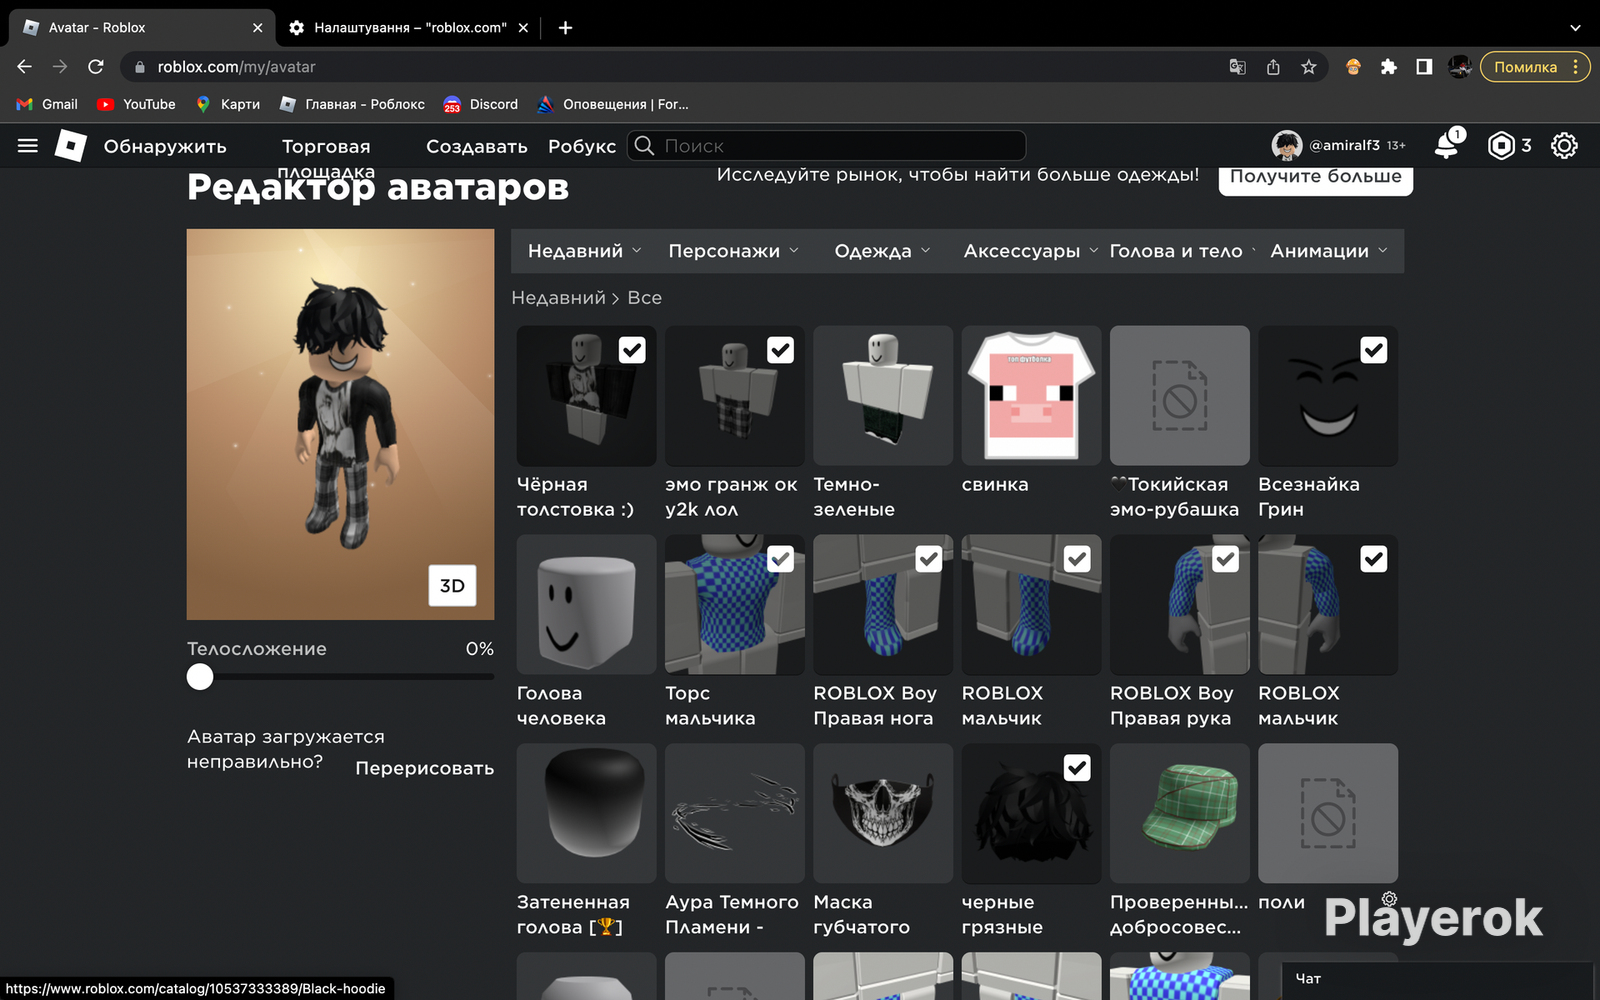Viewport: 1600px width, 1000px height.
Task: Uncheck the Чёрная толстовка item checkbox
Action: click(632, 350)
